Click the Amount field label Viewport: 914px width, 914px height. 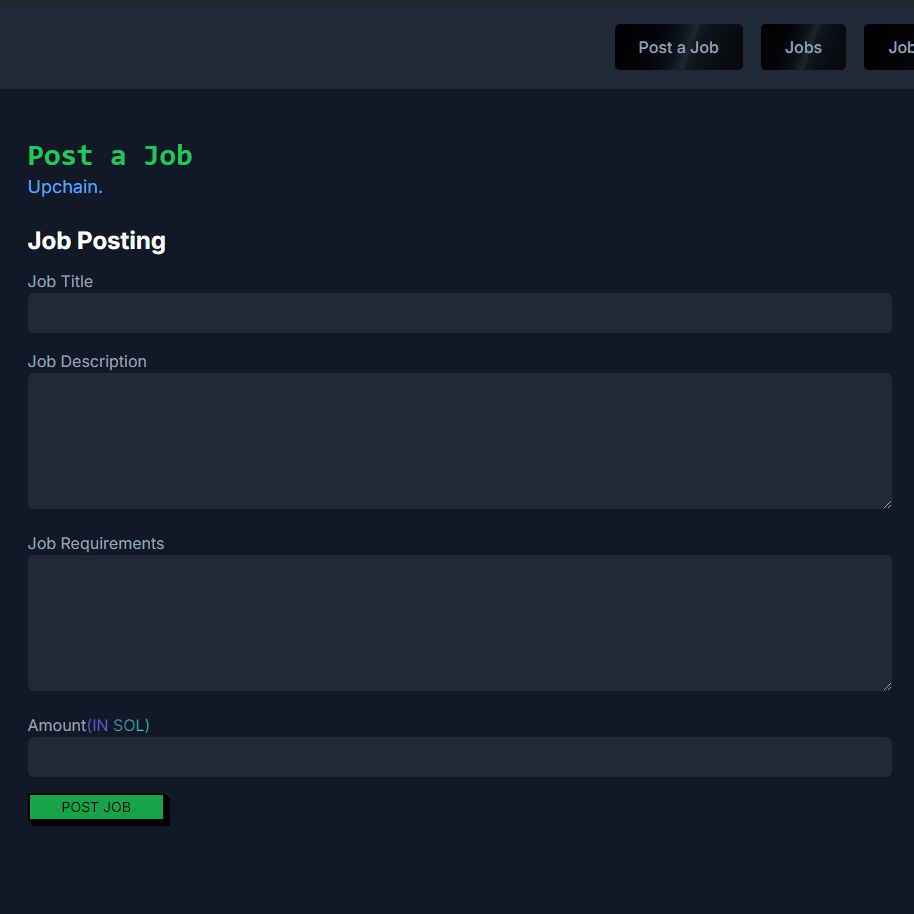tap(56, 725)
